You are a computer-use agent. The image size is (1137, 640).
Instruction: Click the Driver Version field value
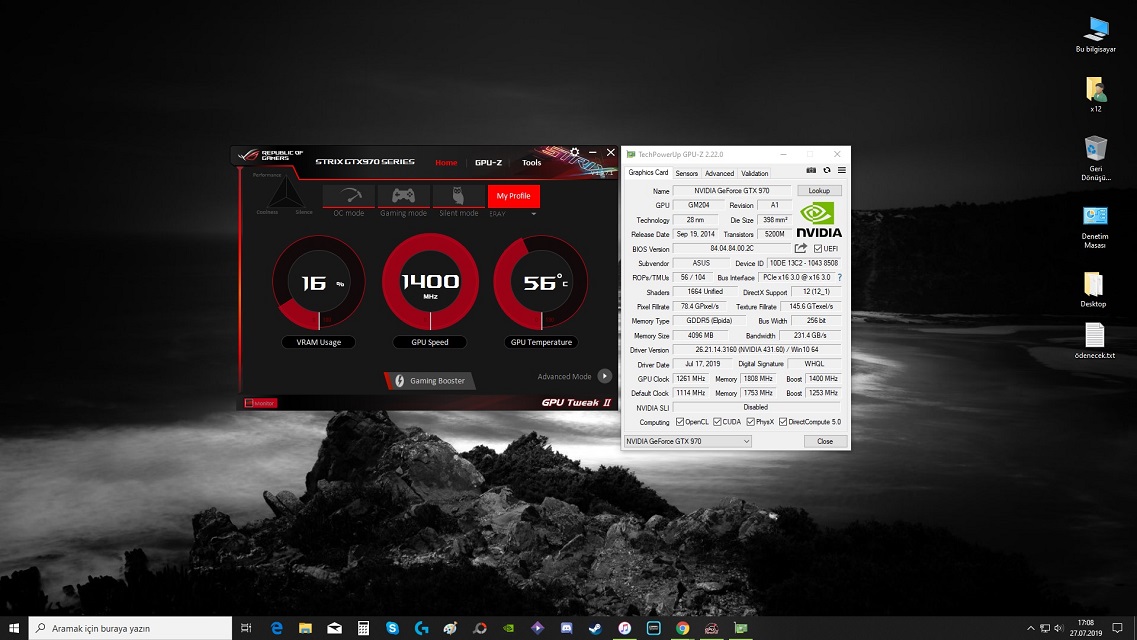[757, 350]
